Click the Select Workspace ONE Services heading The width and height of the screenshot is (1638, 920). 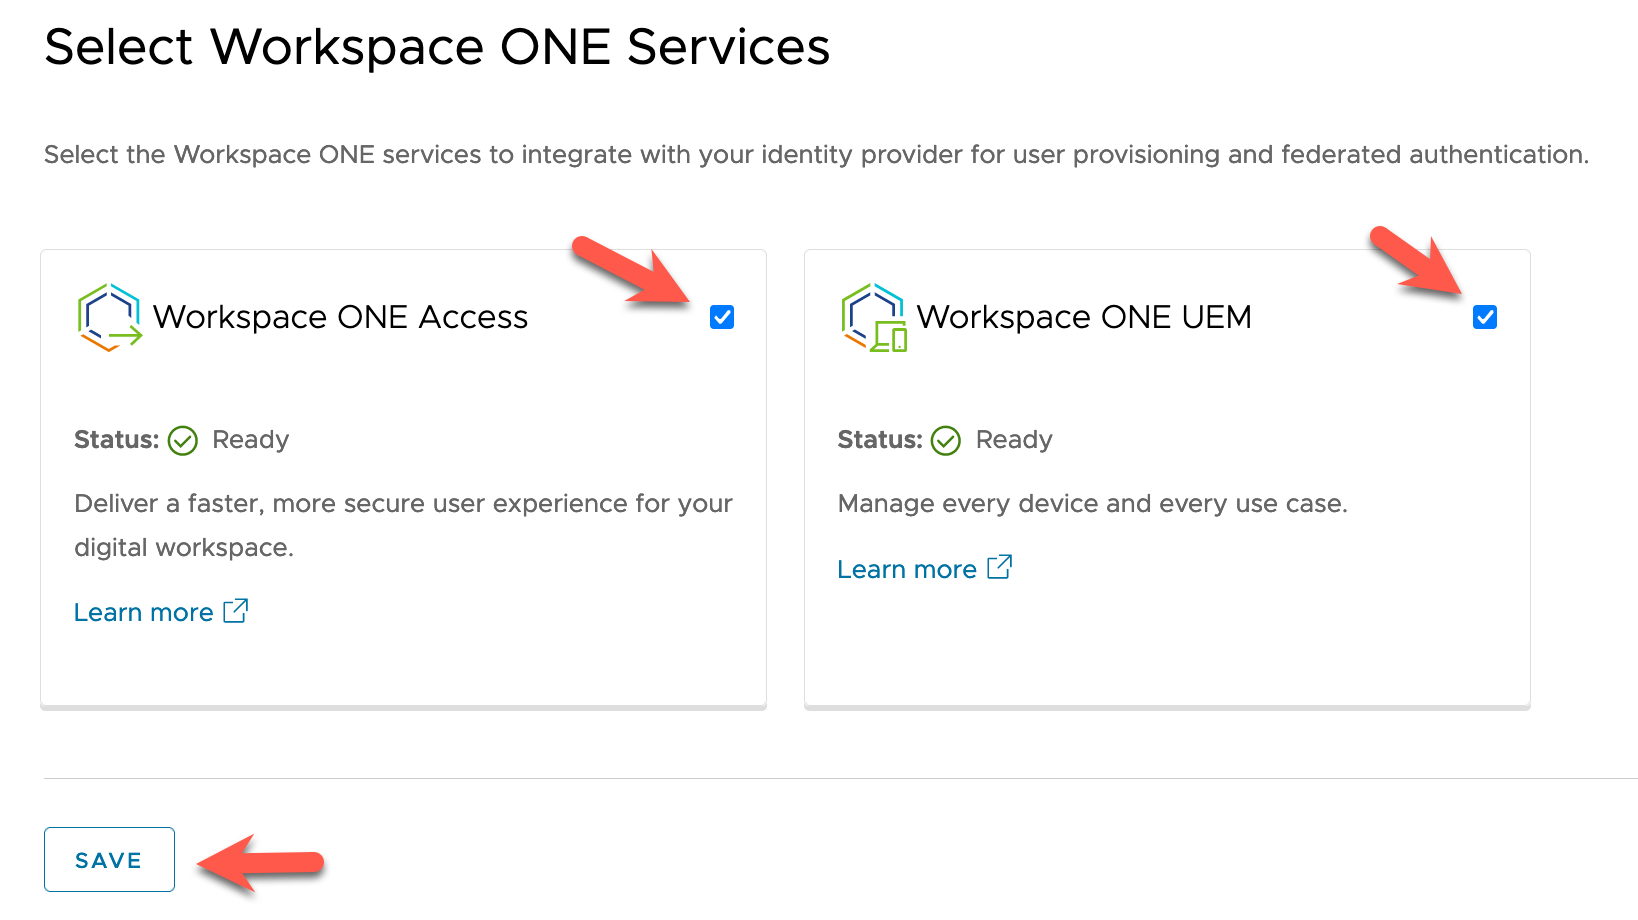coord(437,47)
